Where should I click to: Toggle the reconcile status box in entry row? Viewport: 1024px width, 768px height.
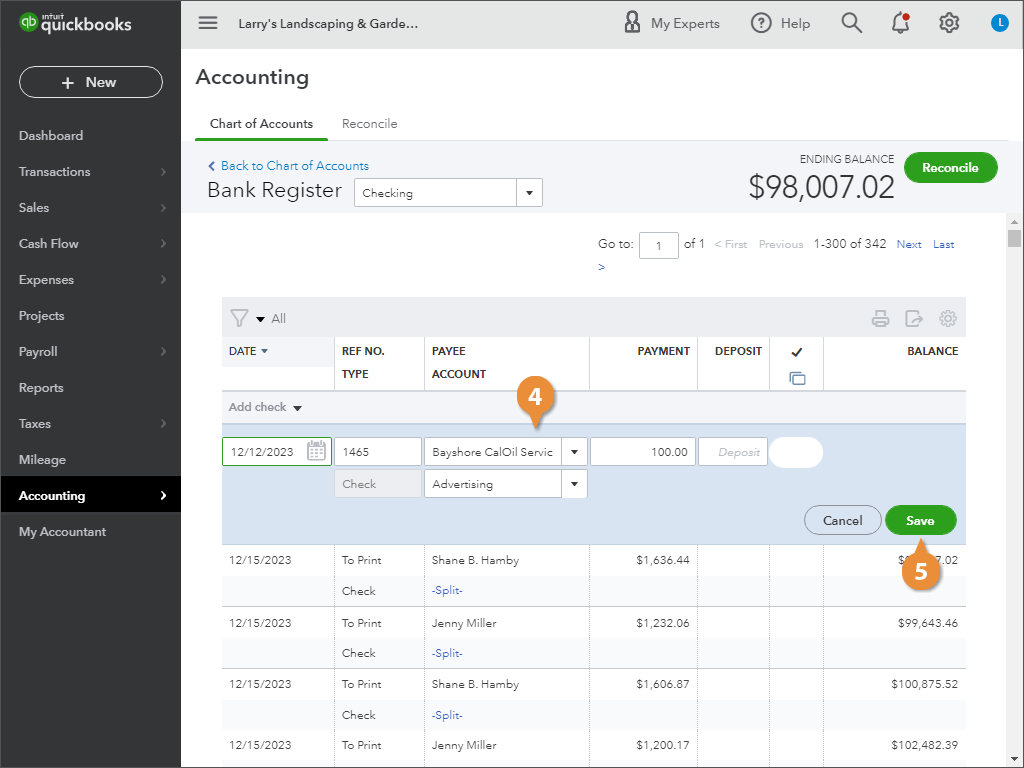[x=796, y=452]
